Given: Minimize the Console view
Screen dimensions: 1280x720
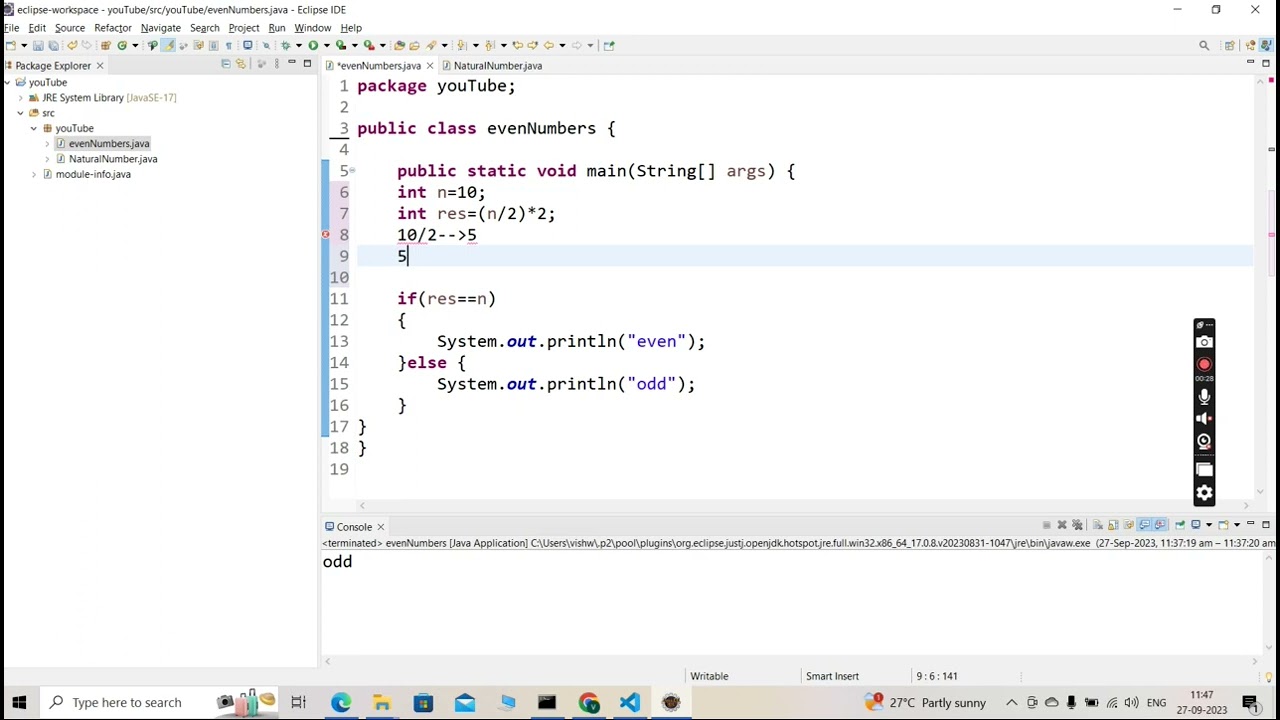Looking at the screenshot, I should coord(1250,524).
